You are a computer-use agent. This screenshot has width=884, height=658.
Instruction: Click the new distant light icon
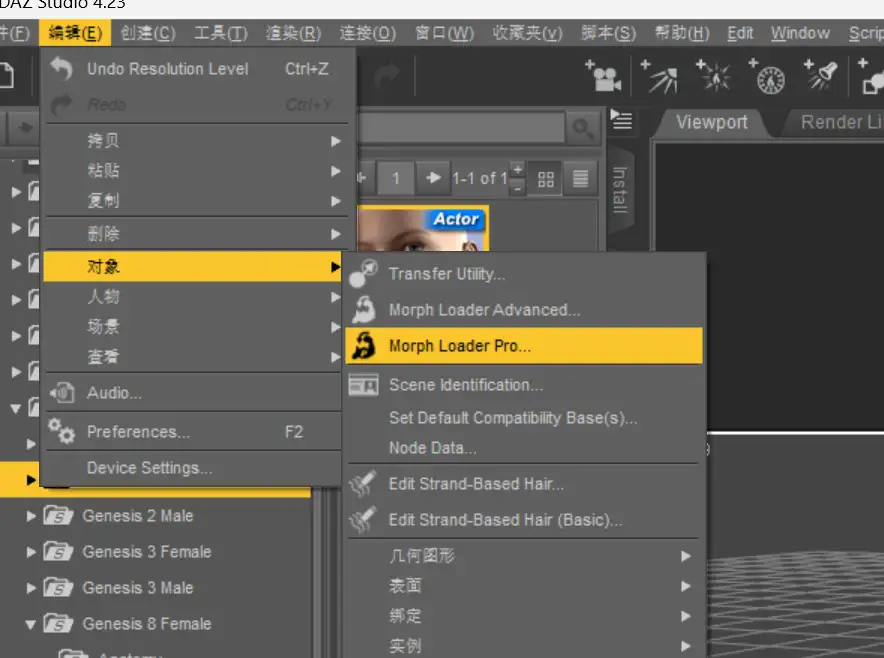click(660, 76)
